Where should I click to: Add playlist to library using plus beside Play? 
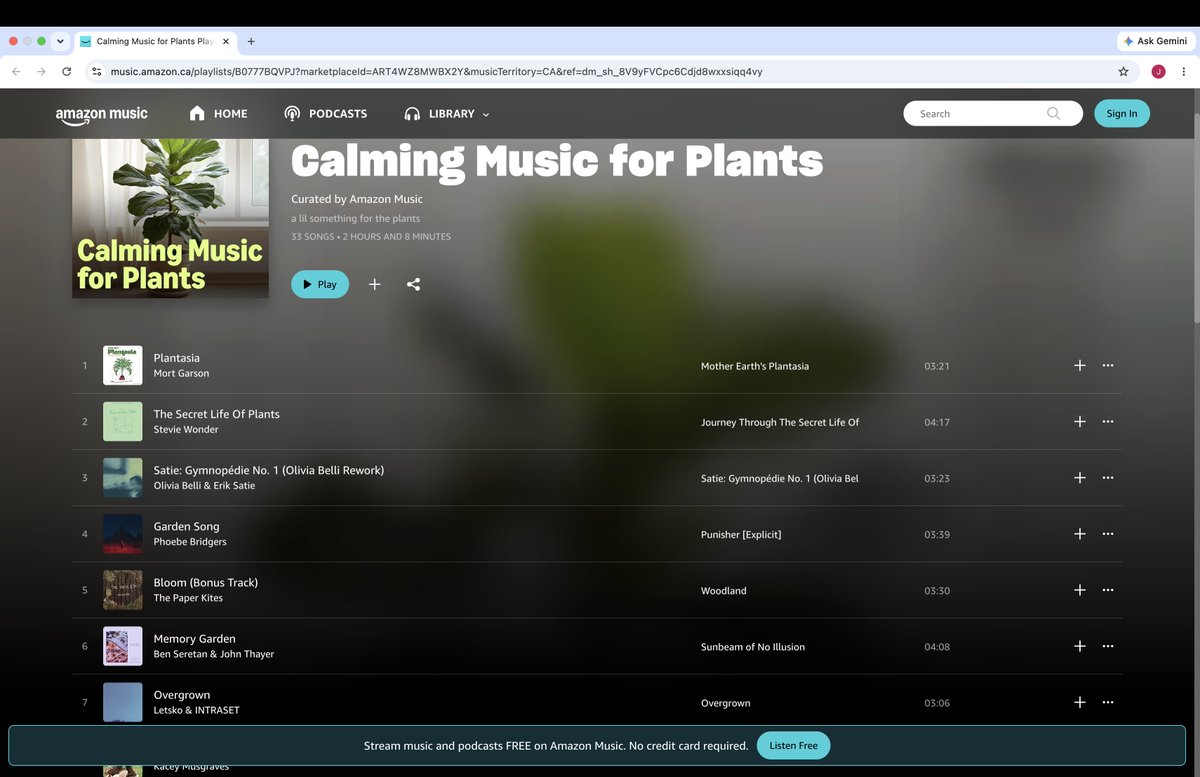(374, 284)
